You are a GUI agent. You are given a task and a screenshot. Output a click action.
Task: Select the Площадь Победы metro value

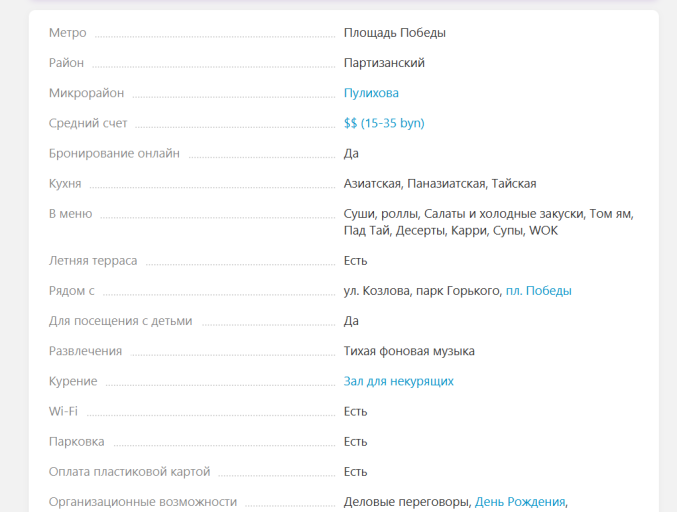tap(395, 33)
